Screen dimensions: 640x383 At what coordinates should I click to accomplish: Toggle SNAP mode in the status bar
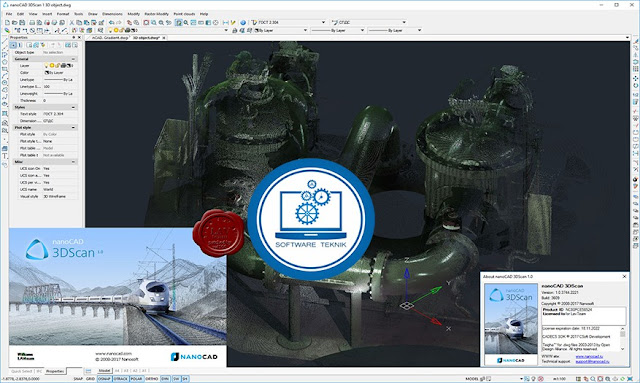click(x=78, y=379)
